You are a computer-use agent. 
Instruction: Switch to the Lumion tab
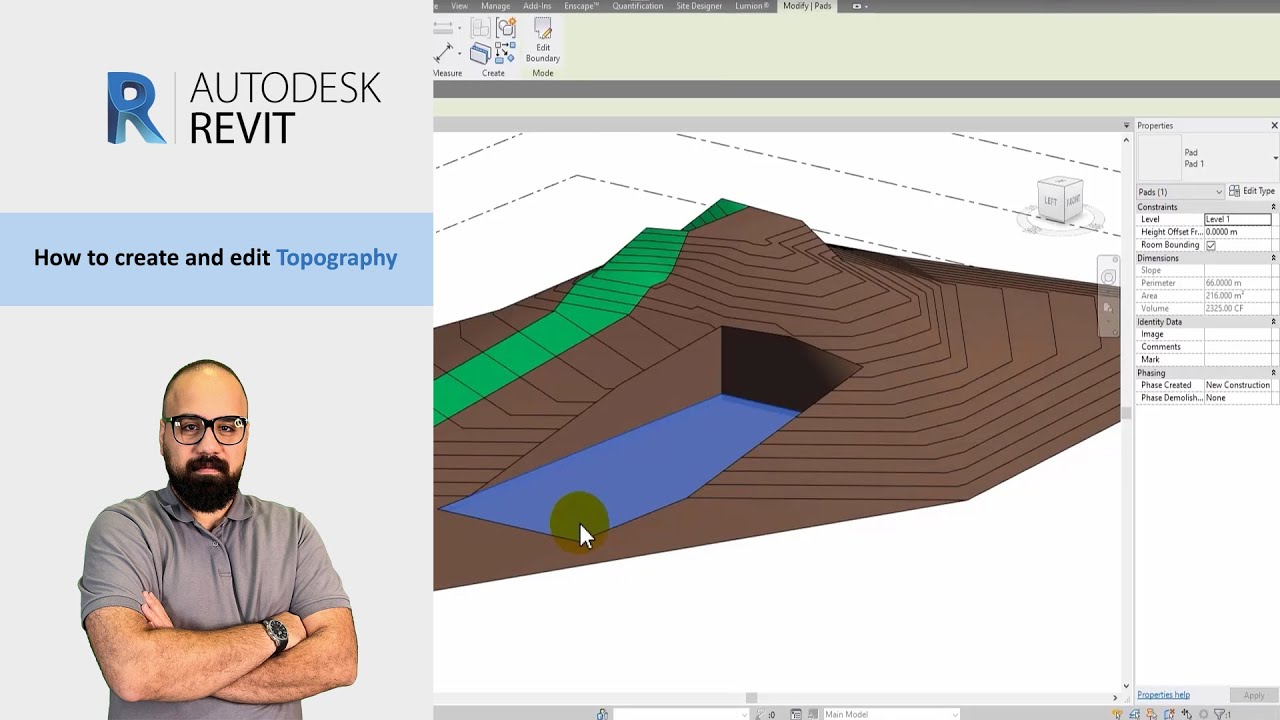click(752, 6)
